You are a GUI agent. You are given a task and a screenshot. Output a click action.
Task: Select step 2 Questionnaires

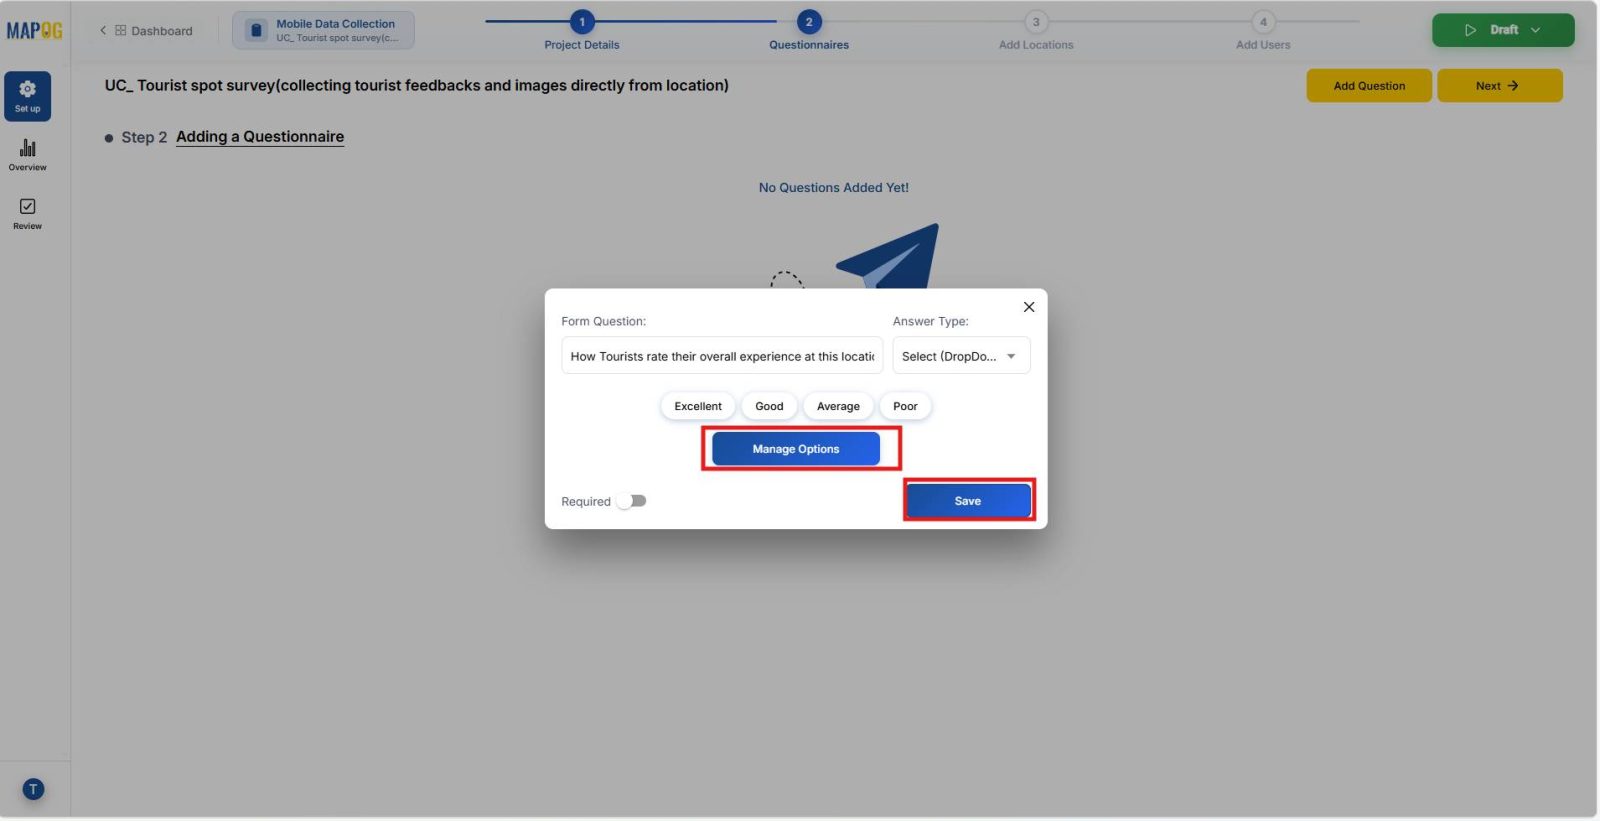(809, 22)
